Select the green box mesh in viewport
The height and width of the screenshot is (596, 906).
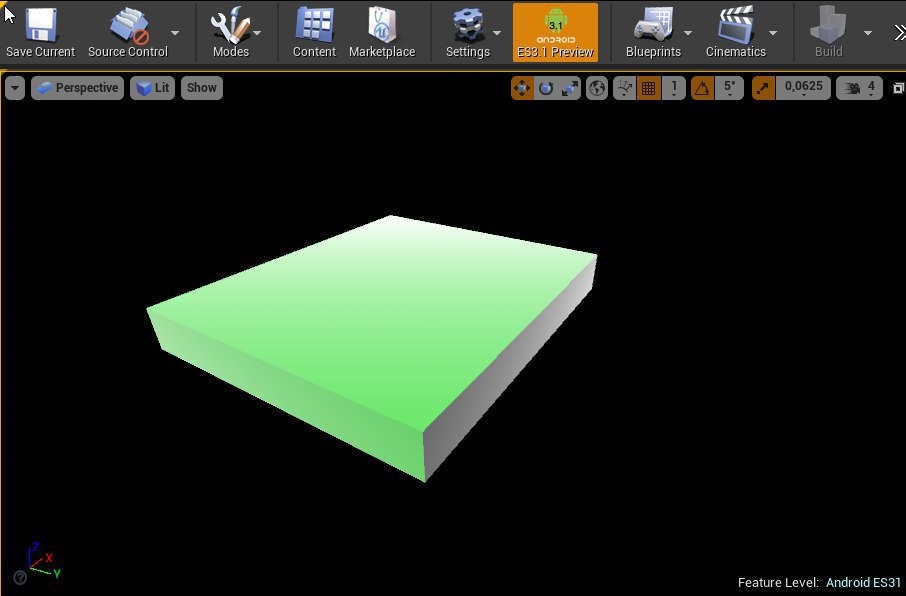tap(372, 348)
